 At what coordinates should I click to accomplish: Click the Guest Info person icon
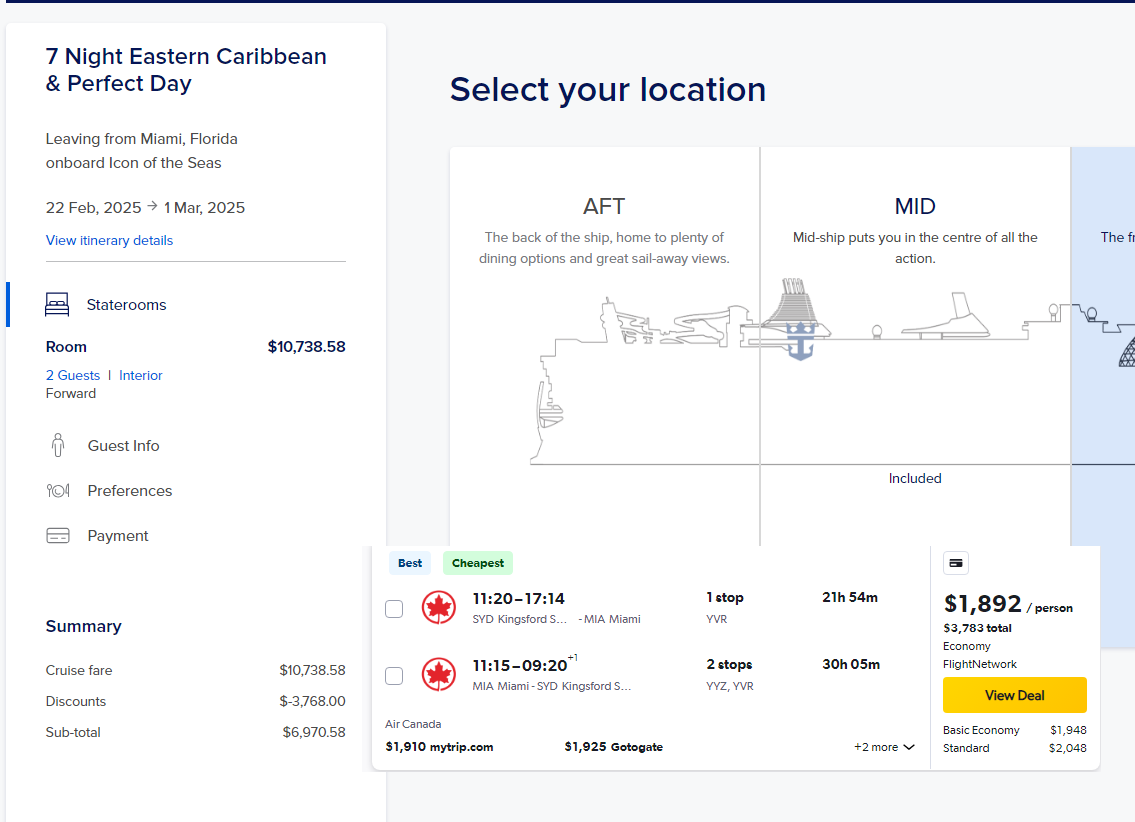(x=58, y=445)
